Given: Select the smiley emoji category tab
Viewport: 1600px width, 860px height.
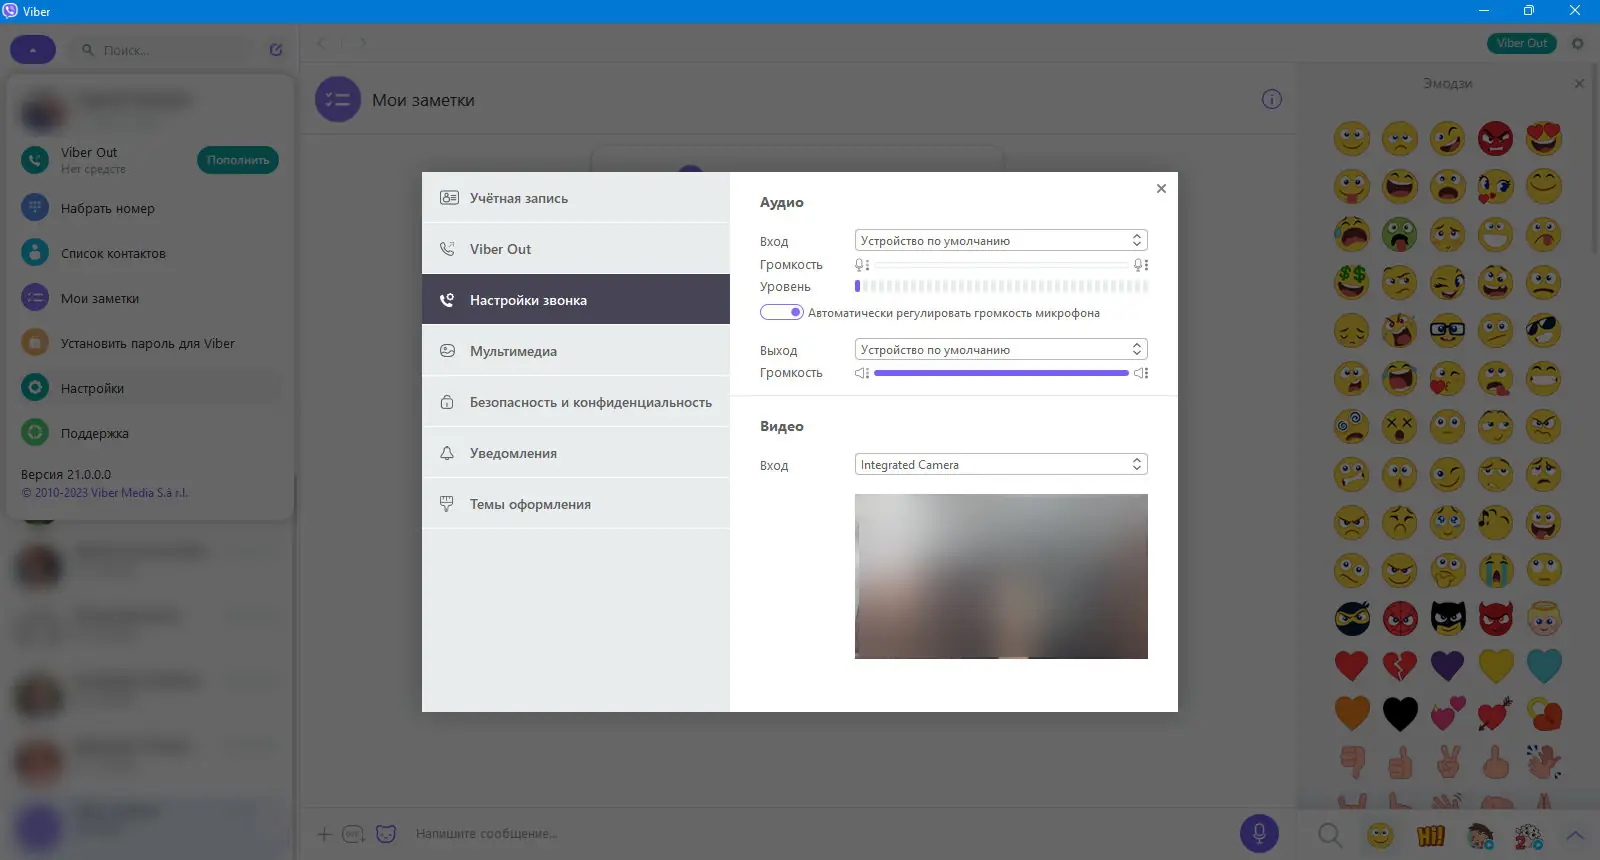Looking at the screenshot, I should point(1380,835).
